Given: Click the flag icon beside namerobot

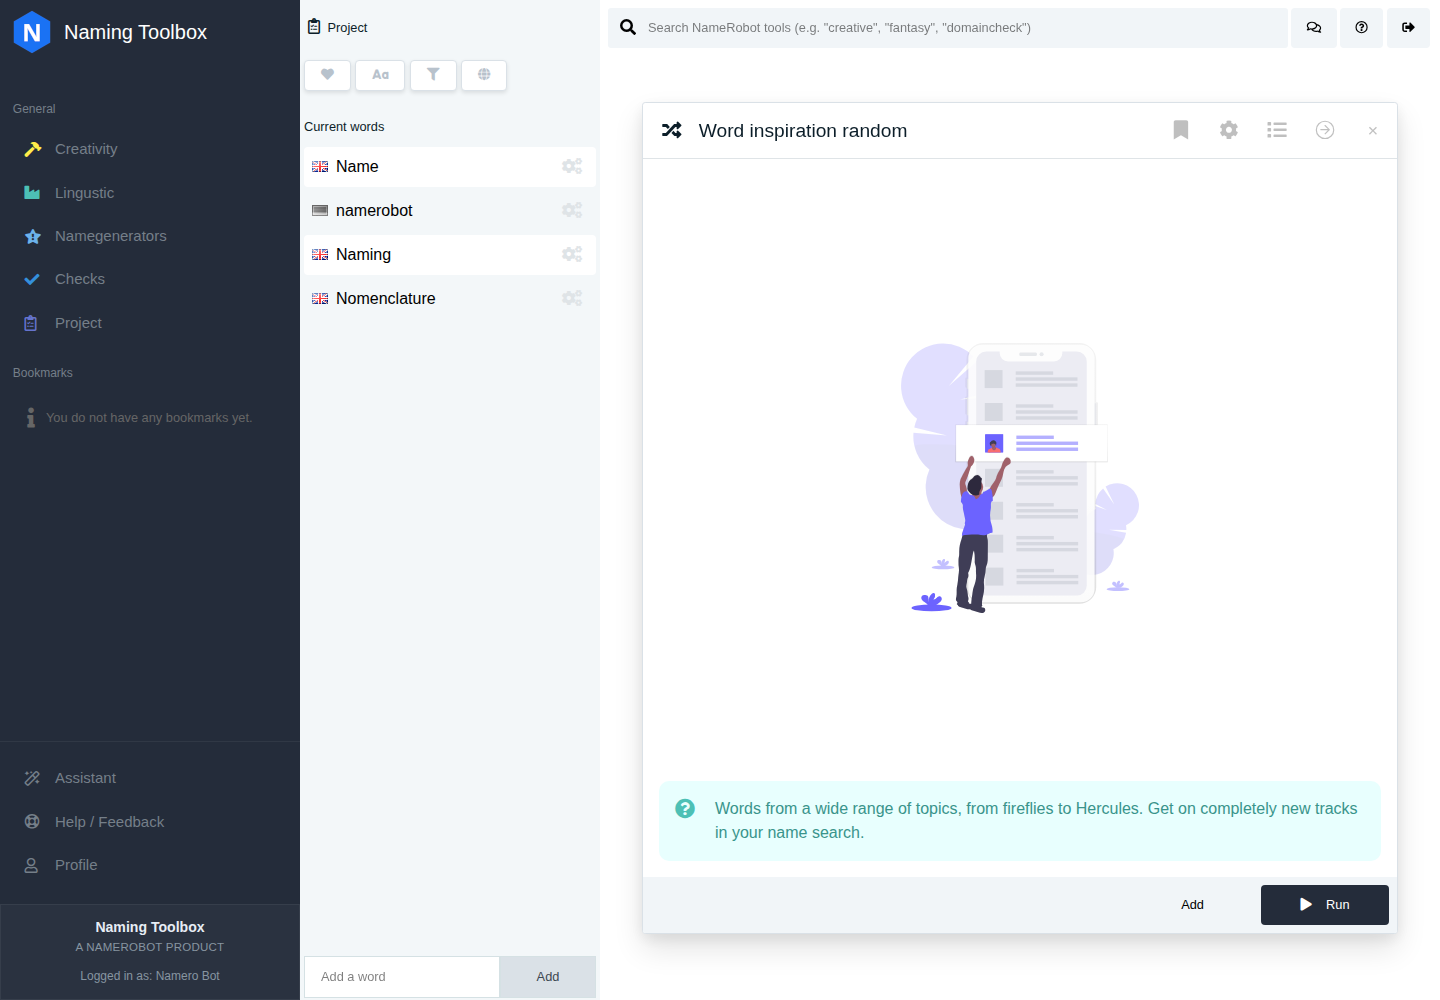Looking at the screenshot, I should pos(320,211).
